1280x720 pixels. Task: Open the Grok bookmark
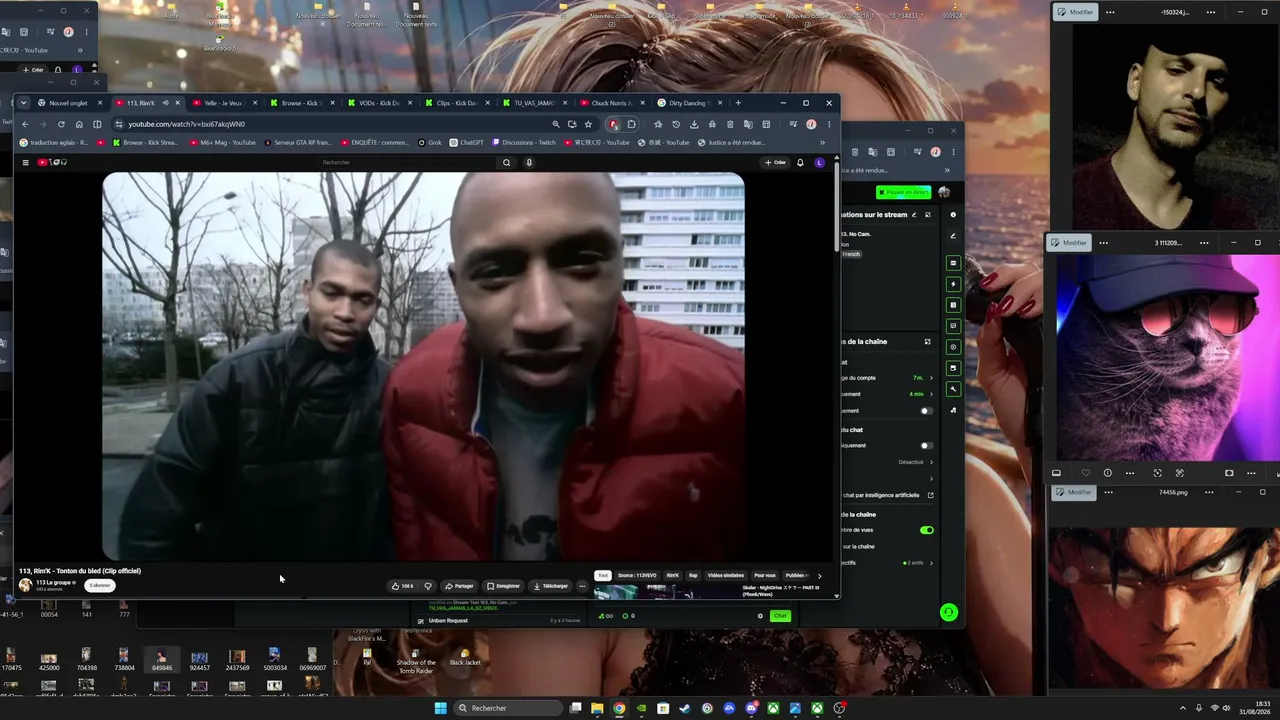pos(430,142)
